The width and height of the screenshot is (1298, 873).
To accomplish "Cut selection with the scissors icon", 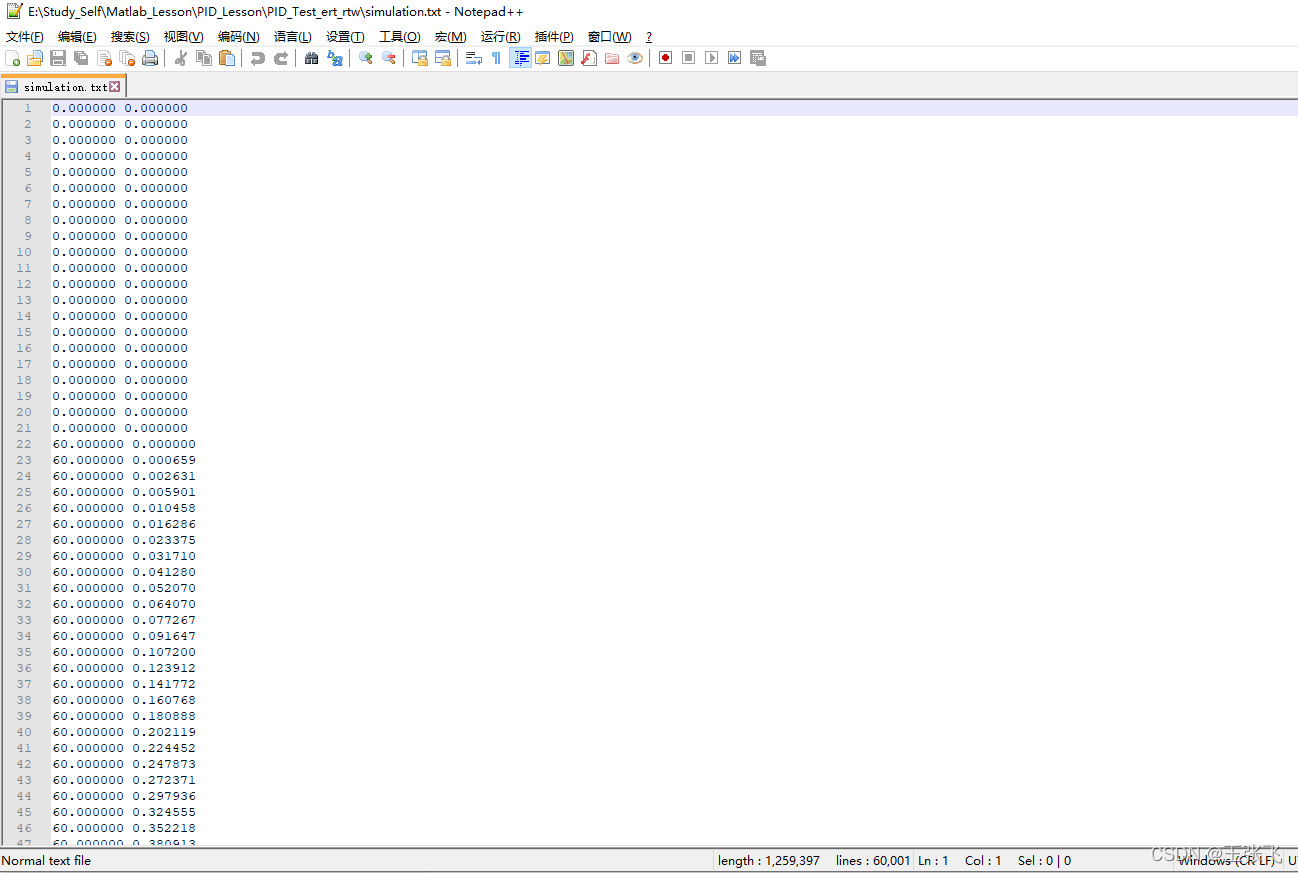I will (181, 58).
